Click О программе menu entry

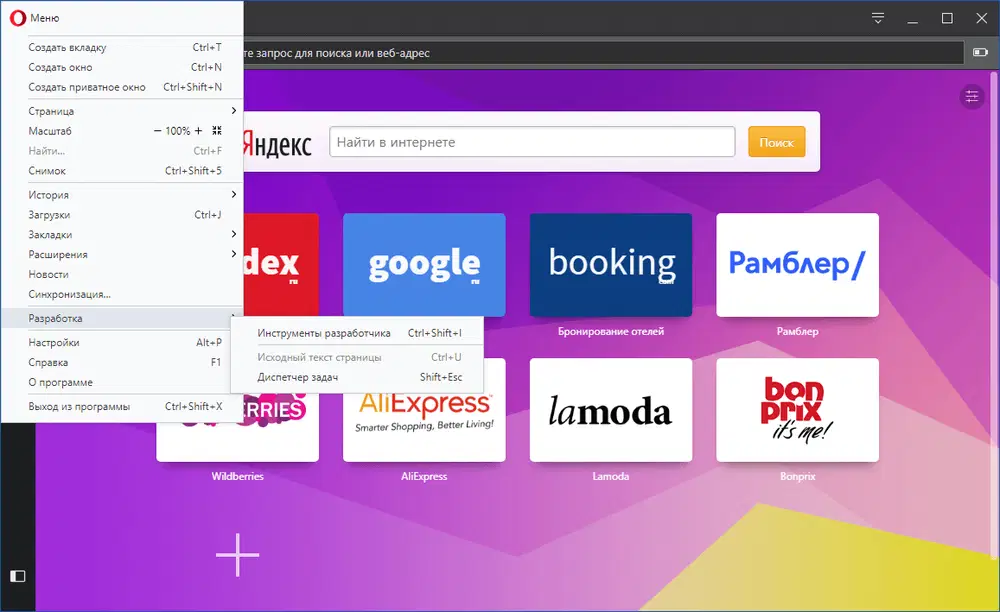pos(122,382)
